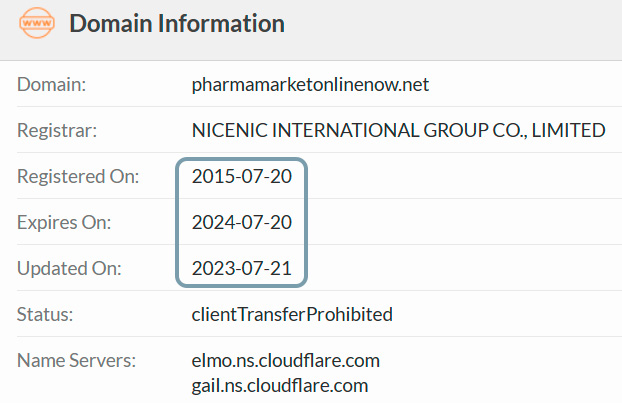Viewport: 622px width, 403px height.
Task: Click the LIMITED word in registrar name
Action: click(568, 130)
